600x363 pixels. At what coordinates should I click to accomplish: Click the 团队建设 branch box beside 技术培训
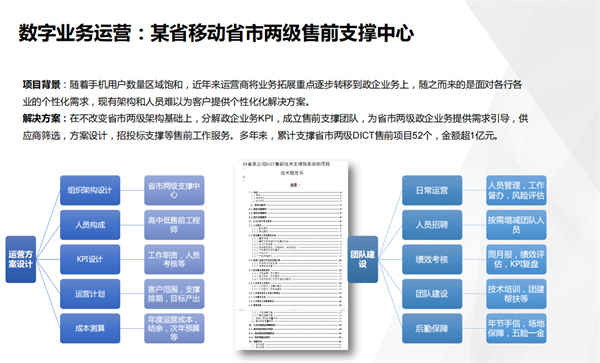tap(432, 294)
